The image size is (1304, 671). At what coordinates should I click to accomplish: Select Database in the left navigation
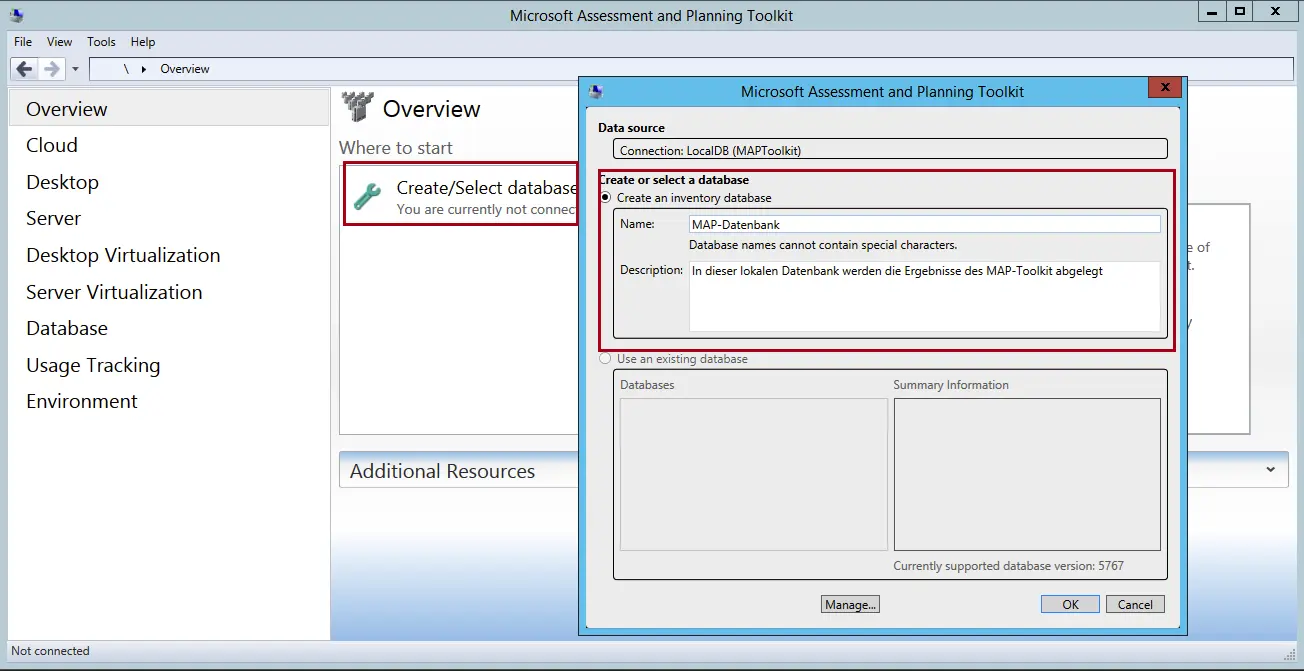click(67, 328)
